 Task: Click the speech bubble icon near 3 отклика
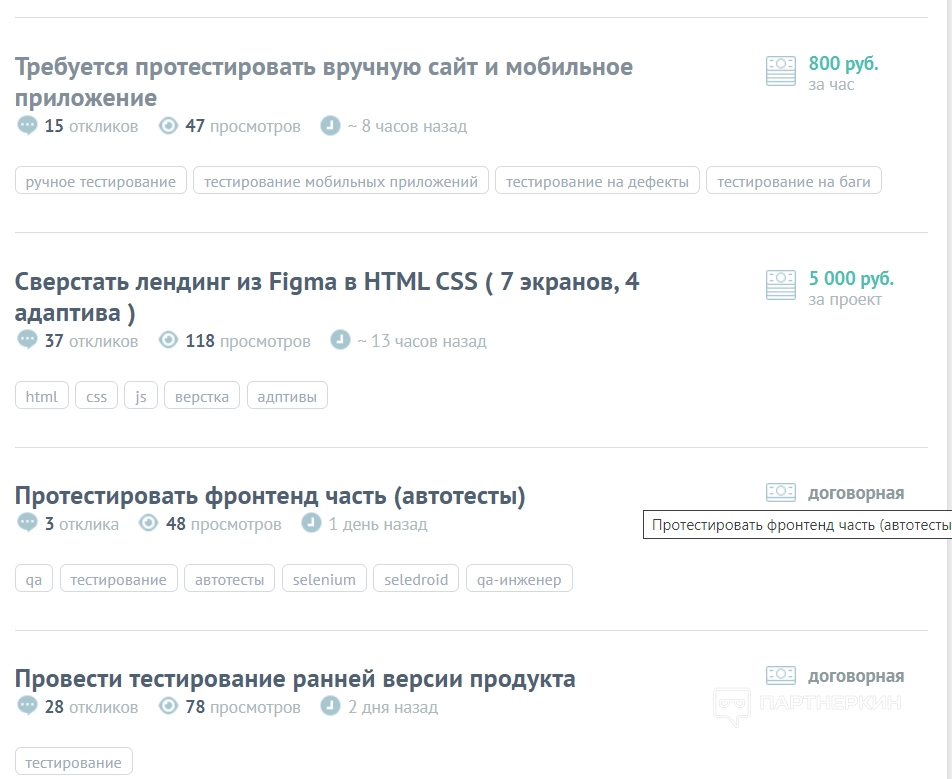pos(27,523)
